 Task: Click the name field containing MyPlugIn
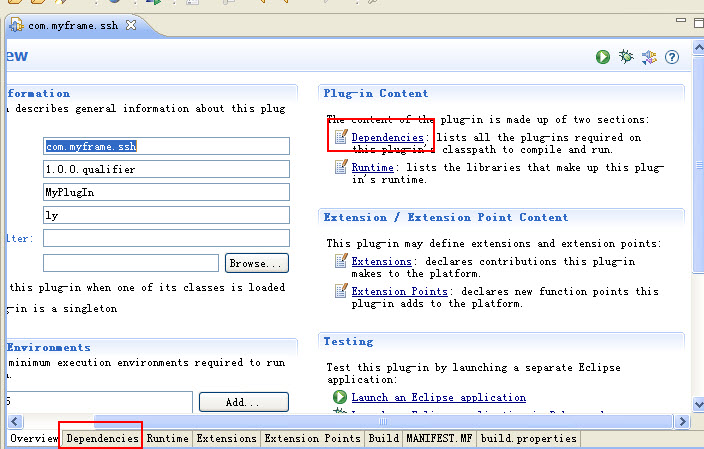tap(166, 192)
